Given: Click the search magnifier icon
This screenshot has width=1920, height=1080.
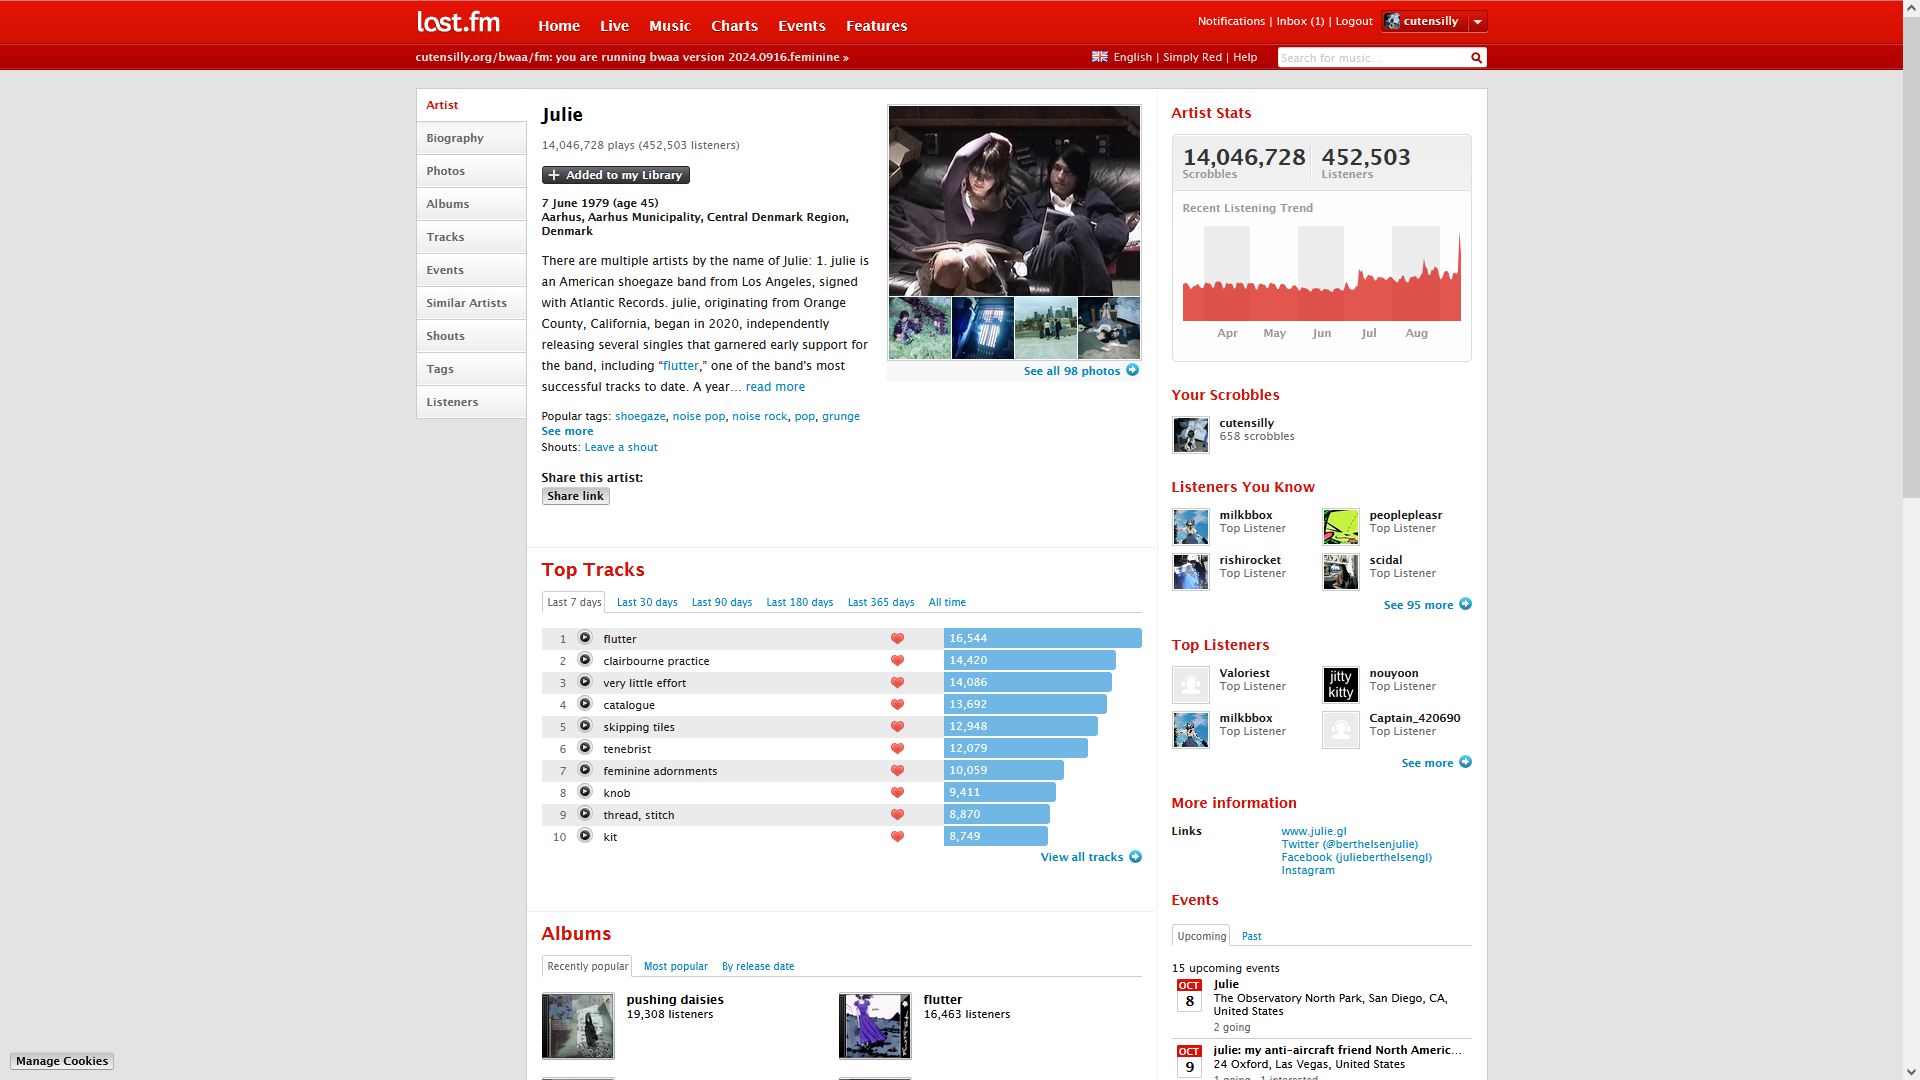Looking at the screenshot, I should [1476, 58].
